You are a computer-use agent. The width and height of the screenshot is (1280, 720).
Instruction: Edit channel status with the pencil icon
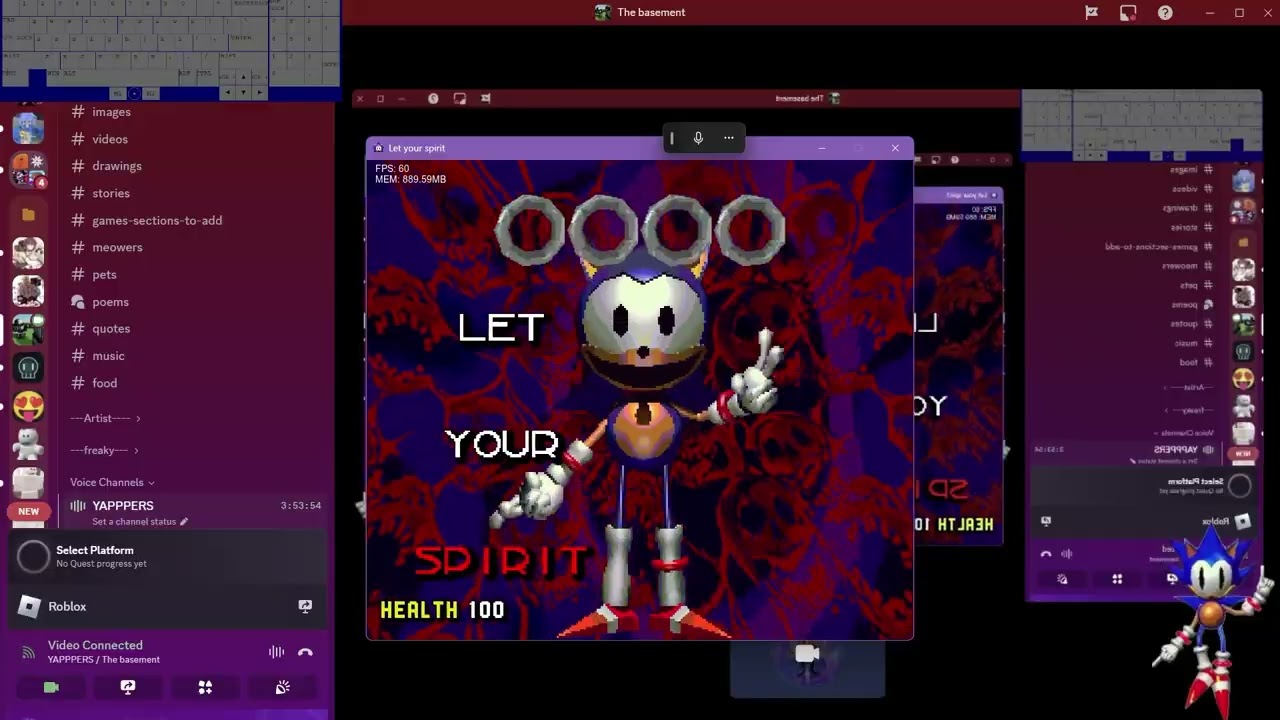[184, 521]
